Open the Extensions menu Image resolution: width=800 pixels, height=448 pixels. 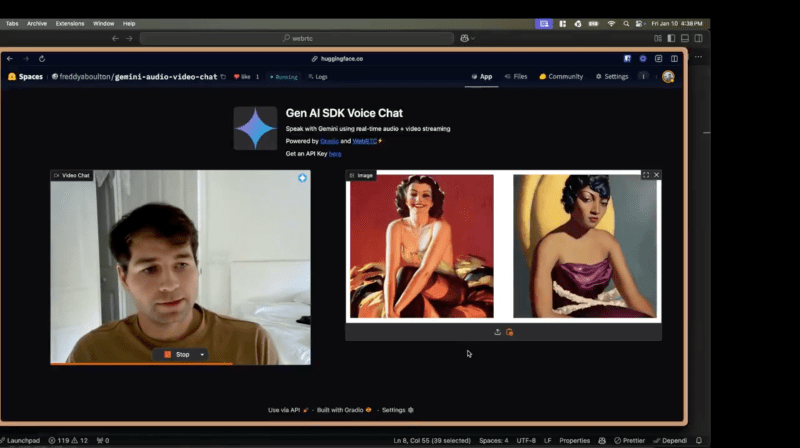[70, 23]
